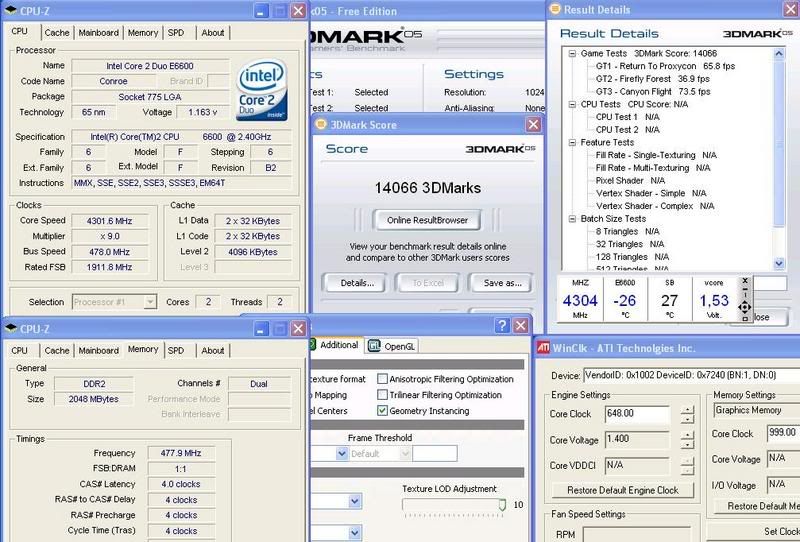Increase Core VDDCI with the up stepper arrow
This screenshot has height=542, width=800.
coord(687,460)
